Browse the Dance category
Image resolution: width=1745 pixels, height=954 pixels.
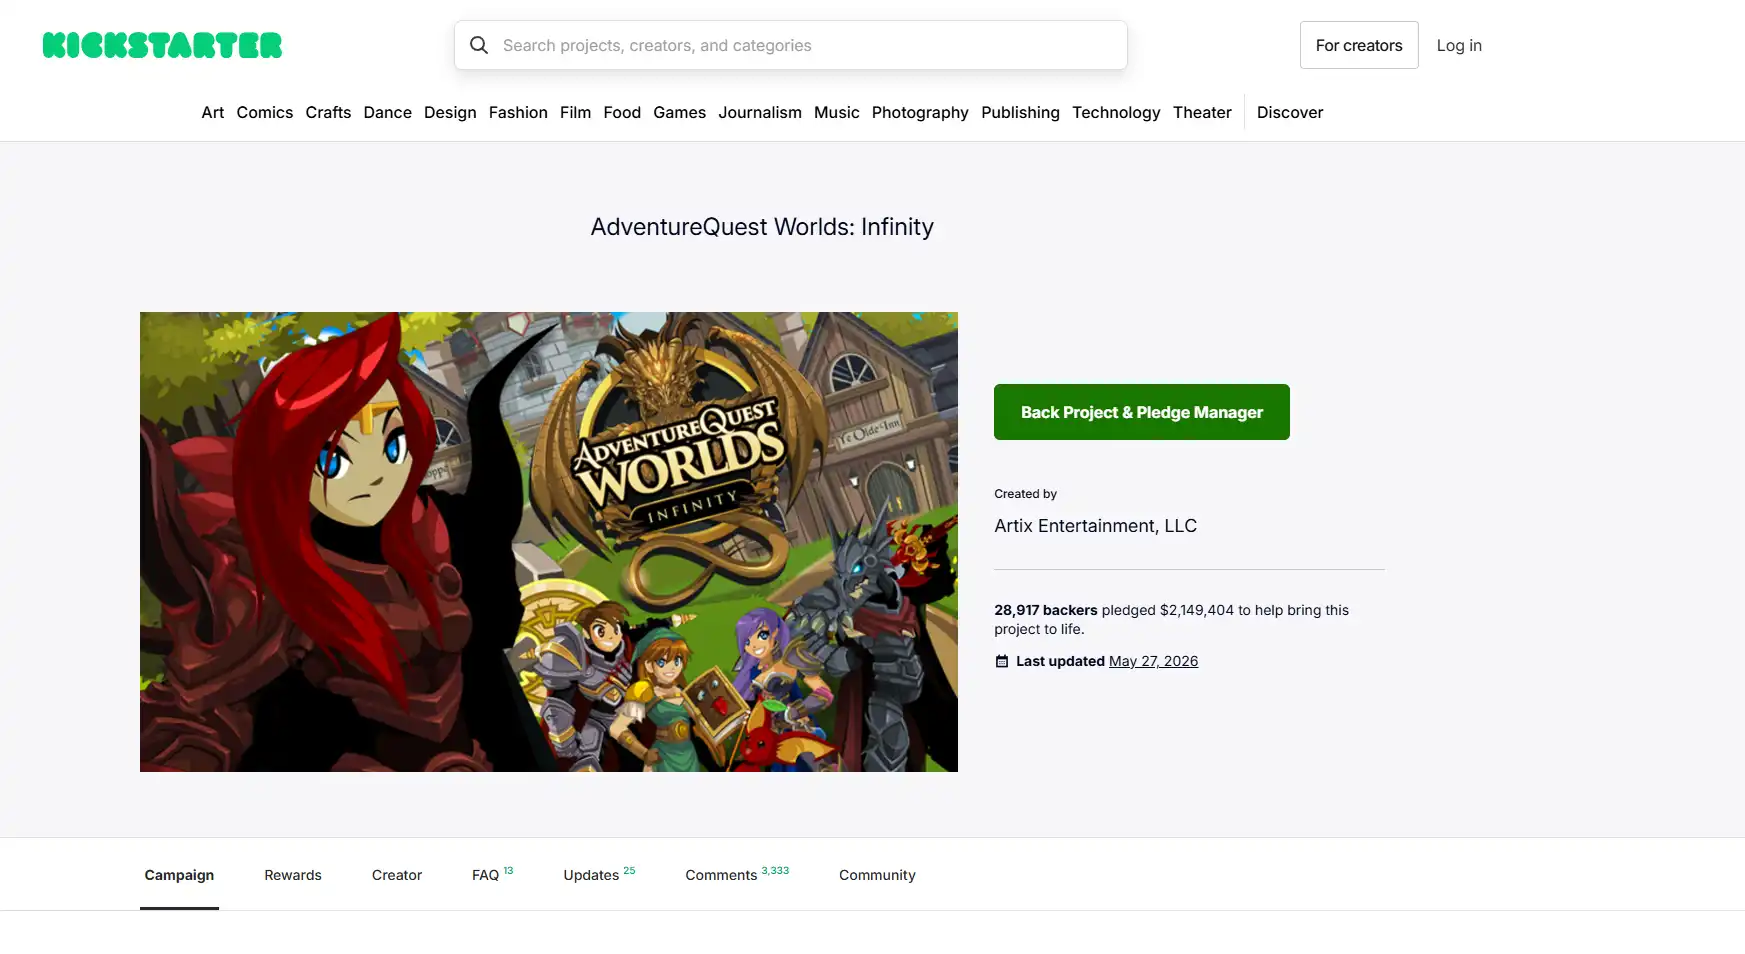pos(388,112)
